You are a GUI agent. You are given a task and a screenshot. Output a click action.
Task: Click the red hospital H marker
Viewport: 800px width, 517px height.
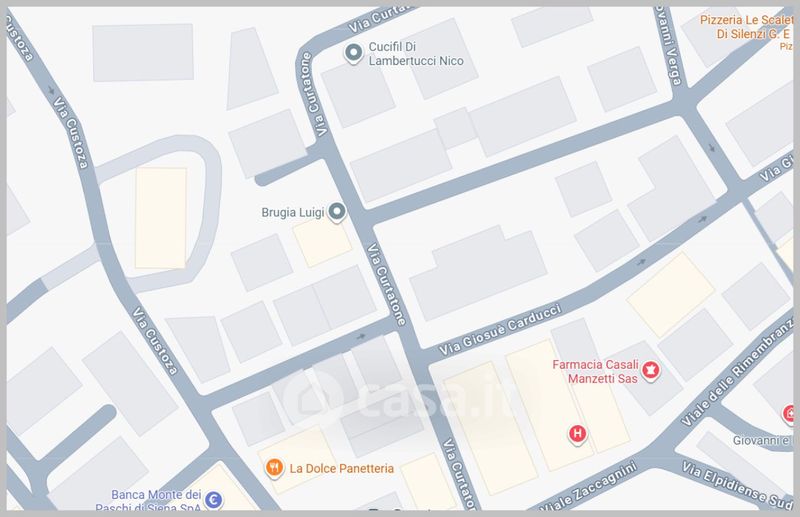[578, 434]
